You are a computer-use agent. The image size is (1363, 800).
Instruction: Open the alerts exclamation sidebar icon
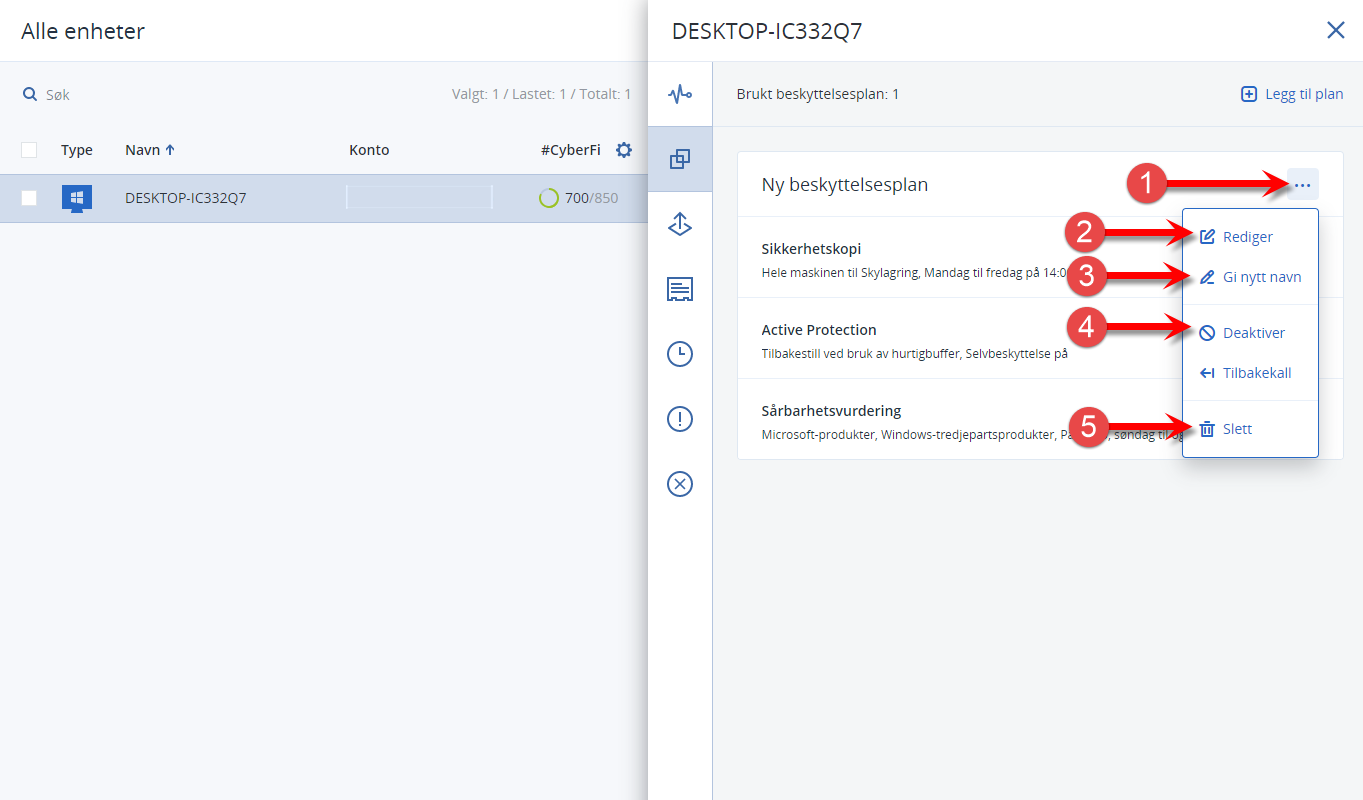[680, 419]
